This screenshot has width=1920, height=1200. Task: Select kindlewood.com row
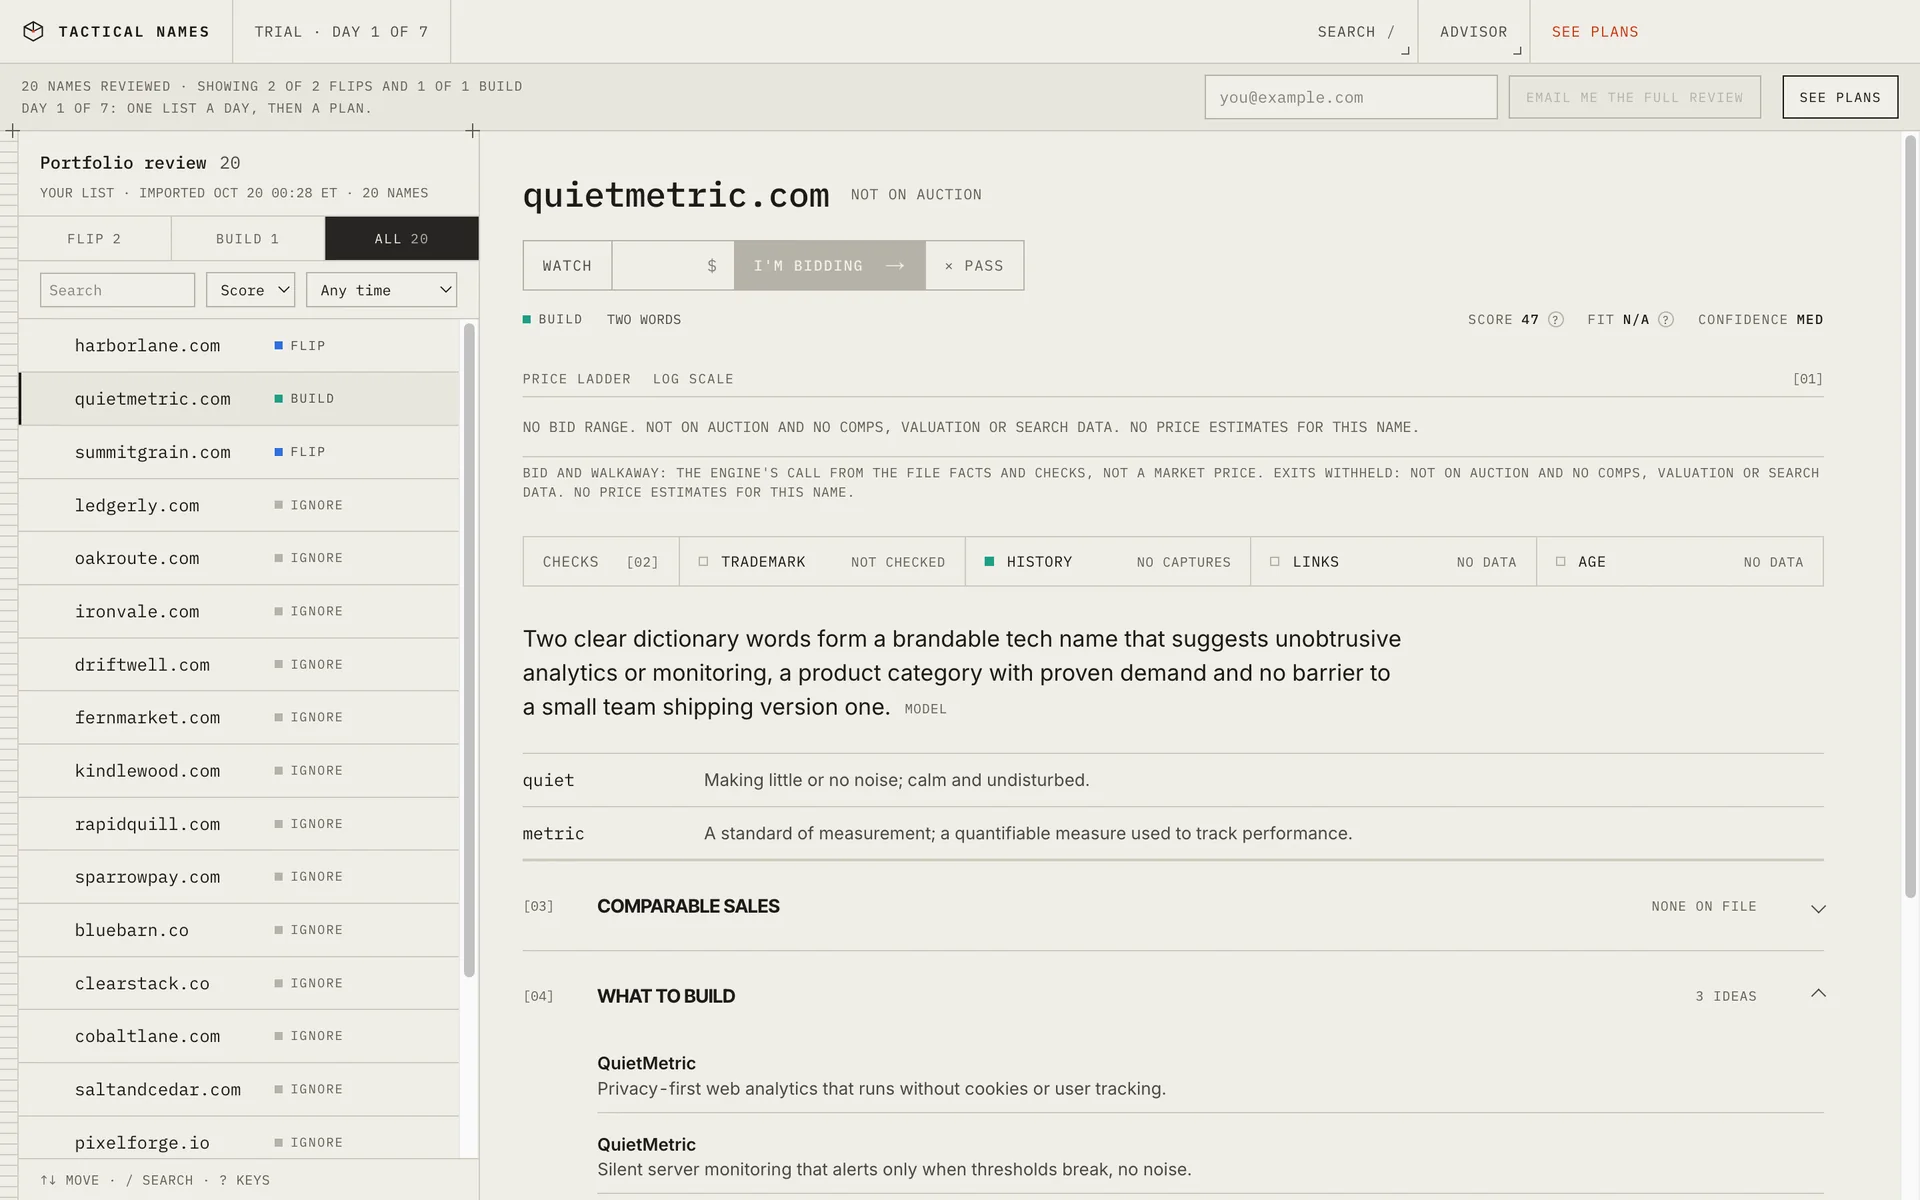[x=239, y=771]
